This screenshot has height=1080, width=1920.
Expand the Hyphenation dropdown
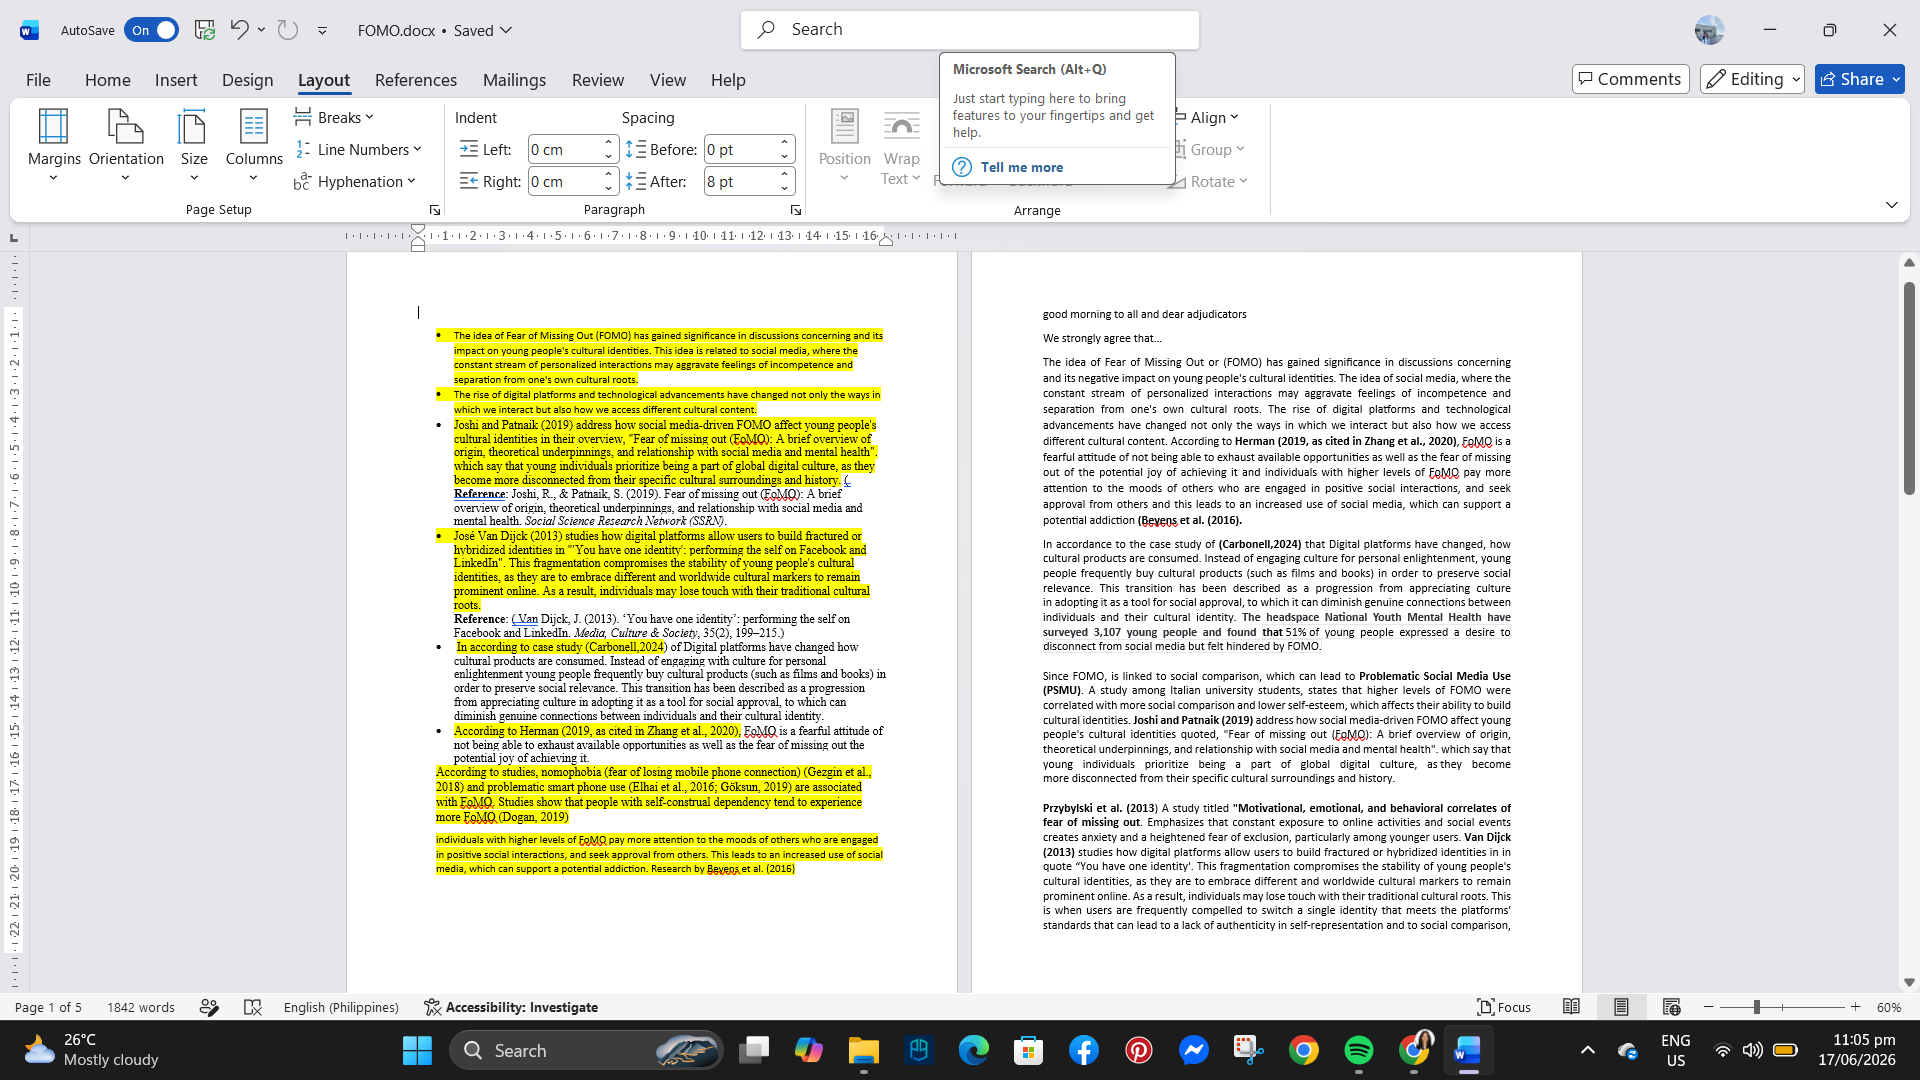point(355,182)
